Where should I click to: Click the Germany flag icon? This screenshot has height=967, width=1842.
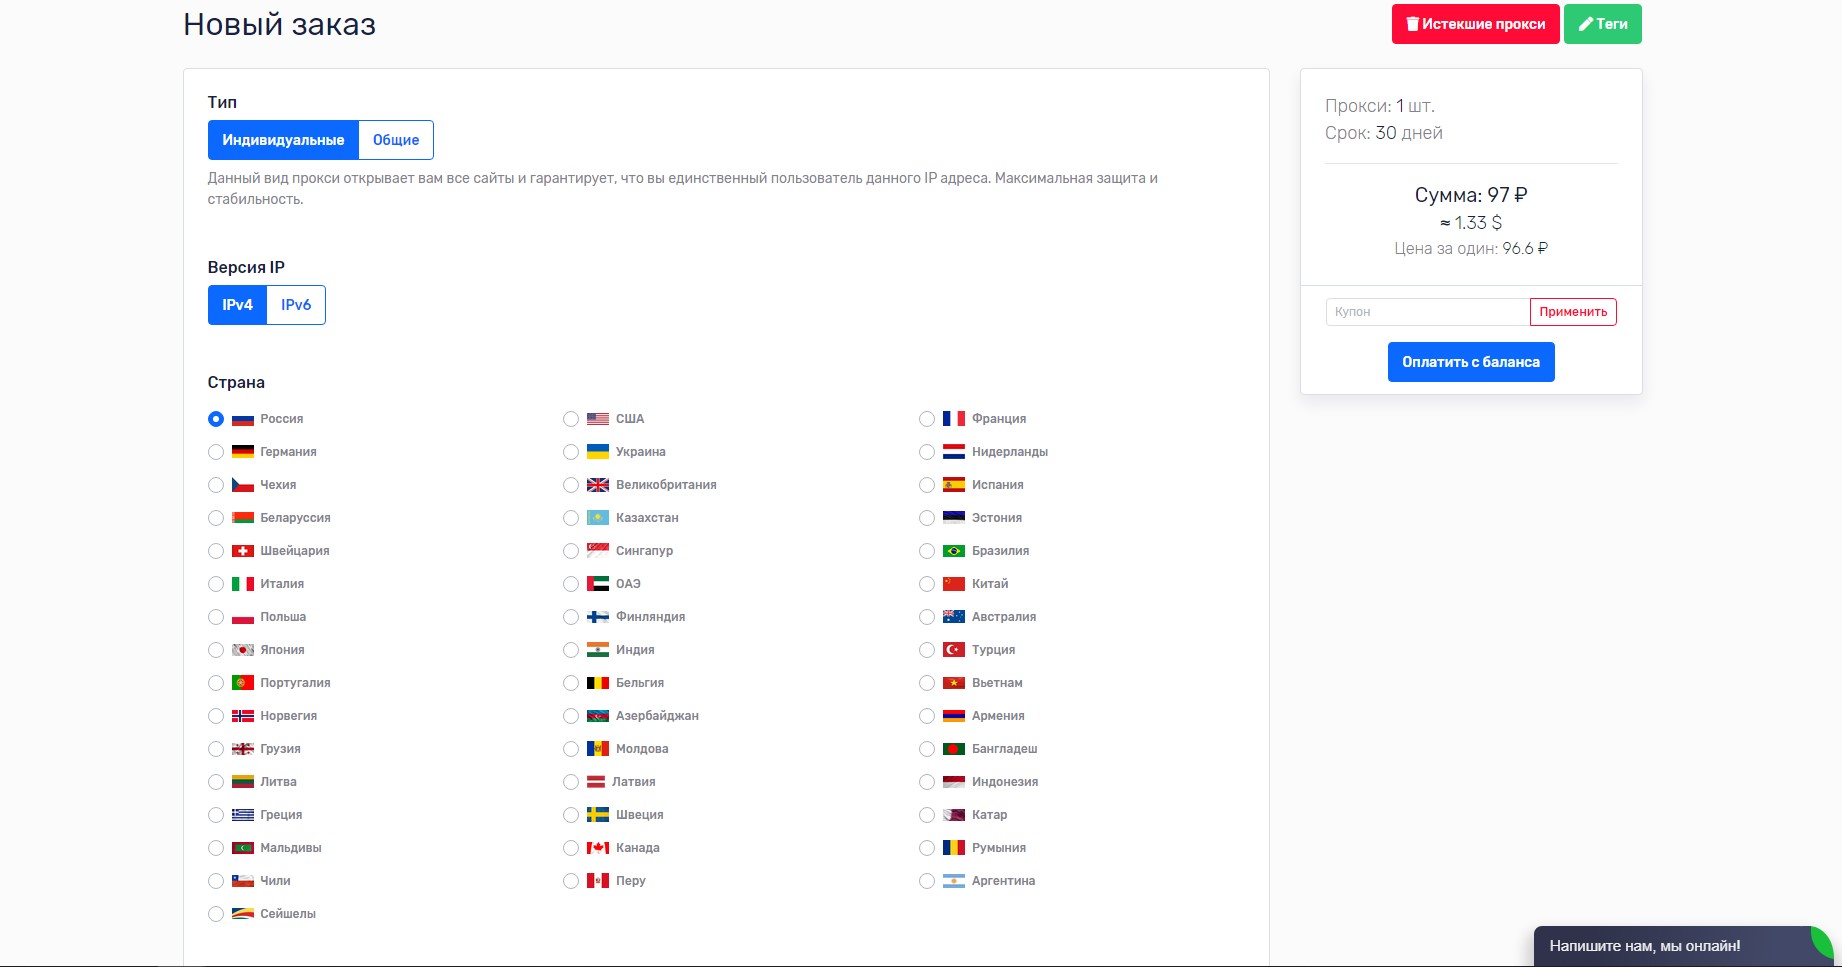click(242, 452)
